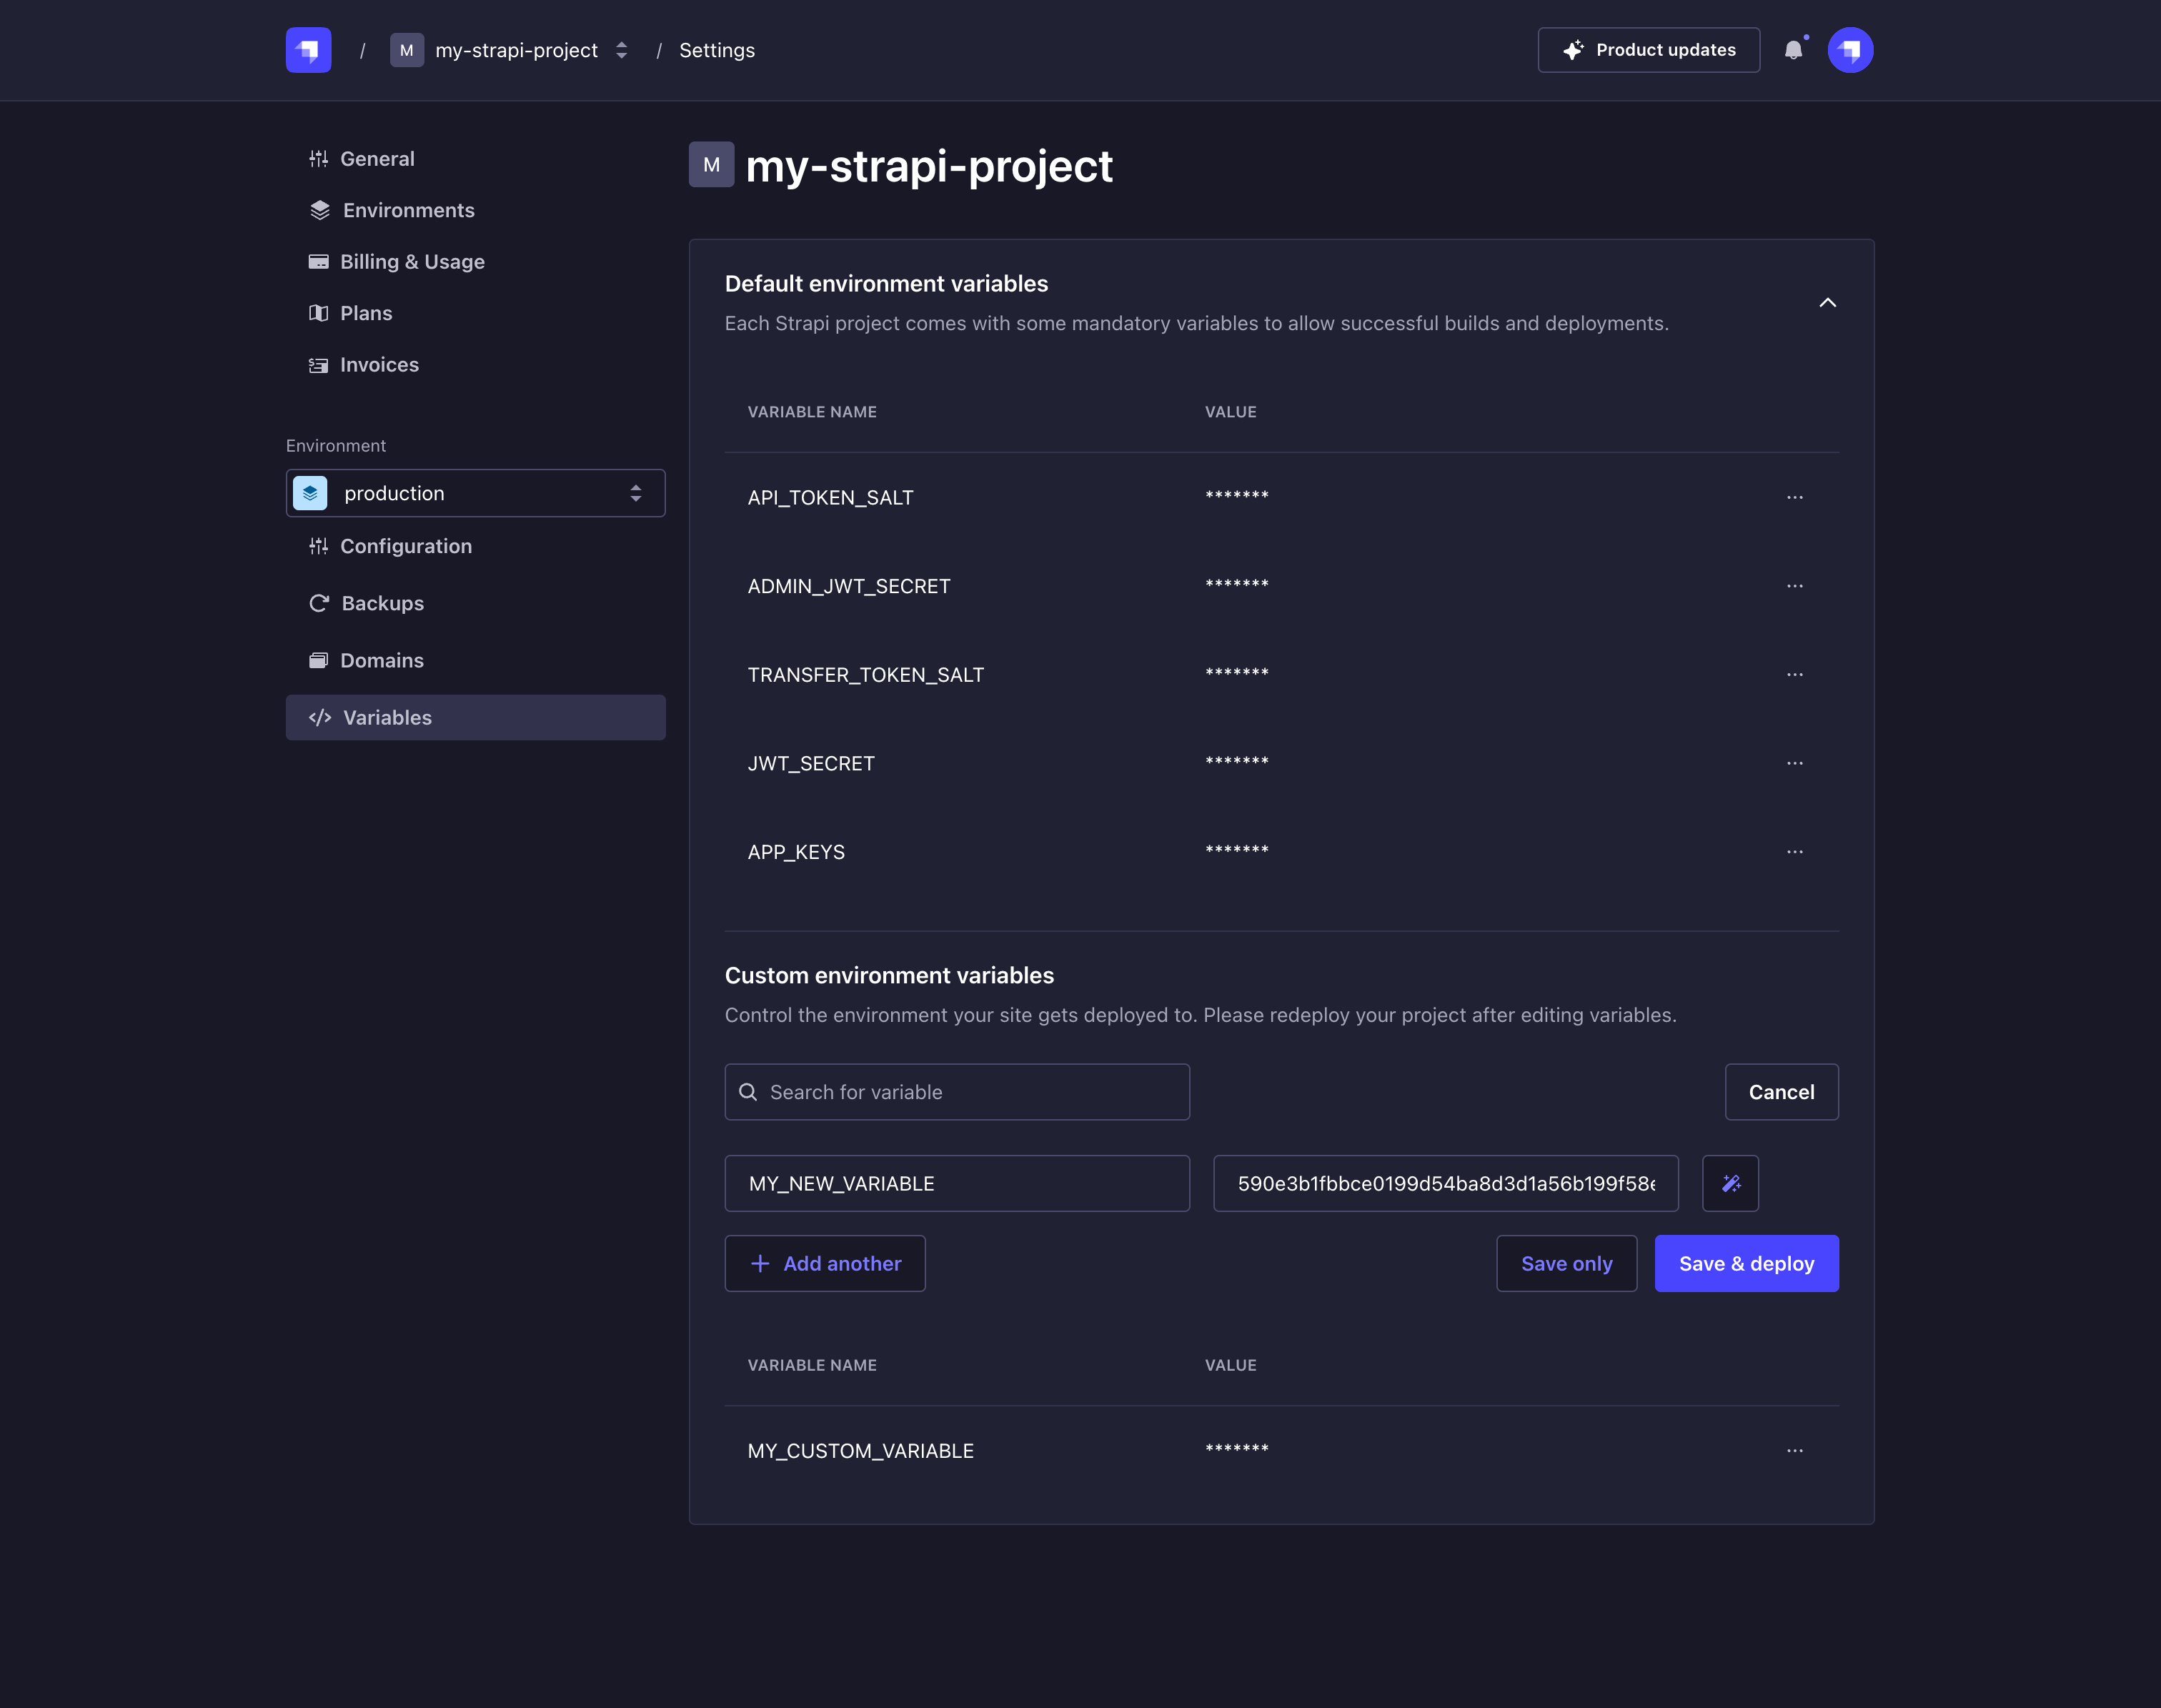Open the ellipsis menu for JWT_SECRET

pyautogui.click(x=1795, y=762)
